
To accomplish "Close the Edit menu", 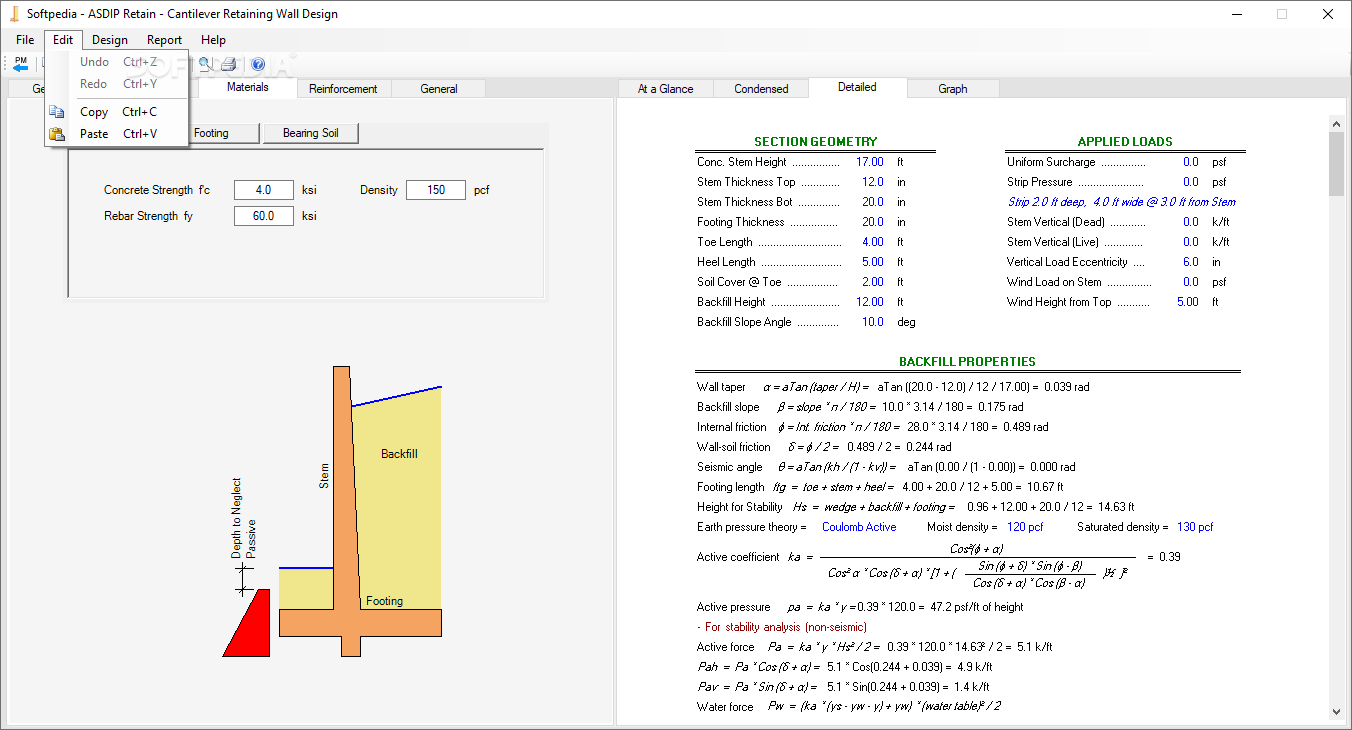I will (x=63, y=40).
